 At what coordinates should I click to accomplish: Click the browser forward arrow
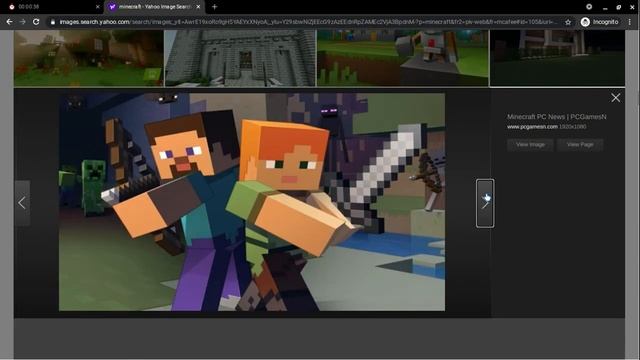(x=22, y=22)
